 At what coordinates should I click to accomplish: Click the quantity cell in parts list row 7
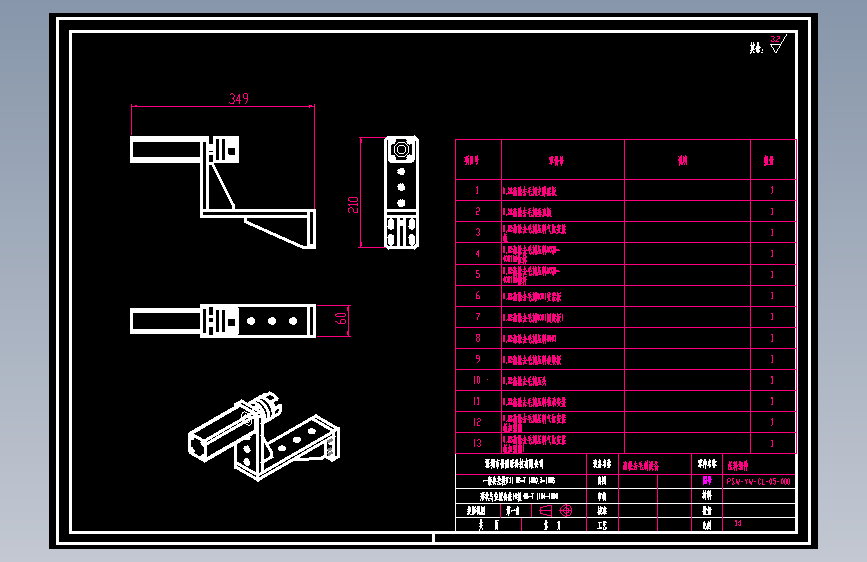tap(773, 317)
